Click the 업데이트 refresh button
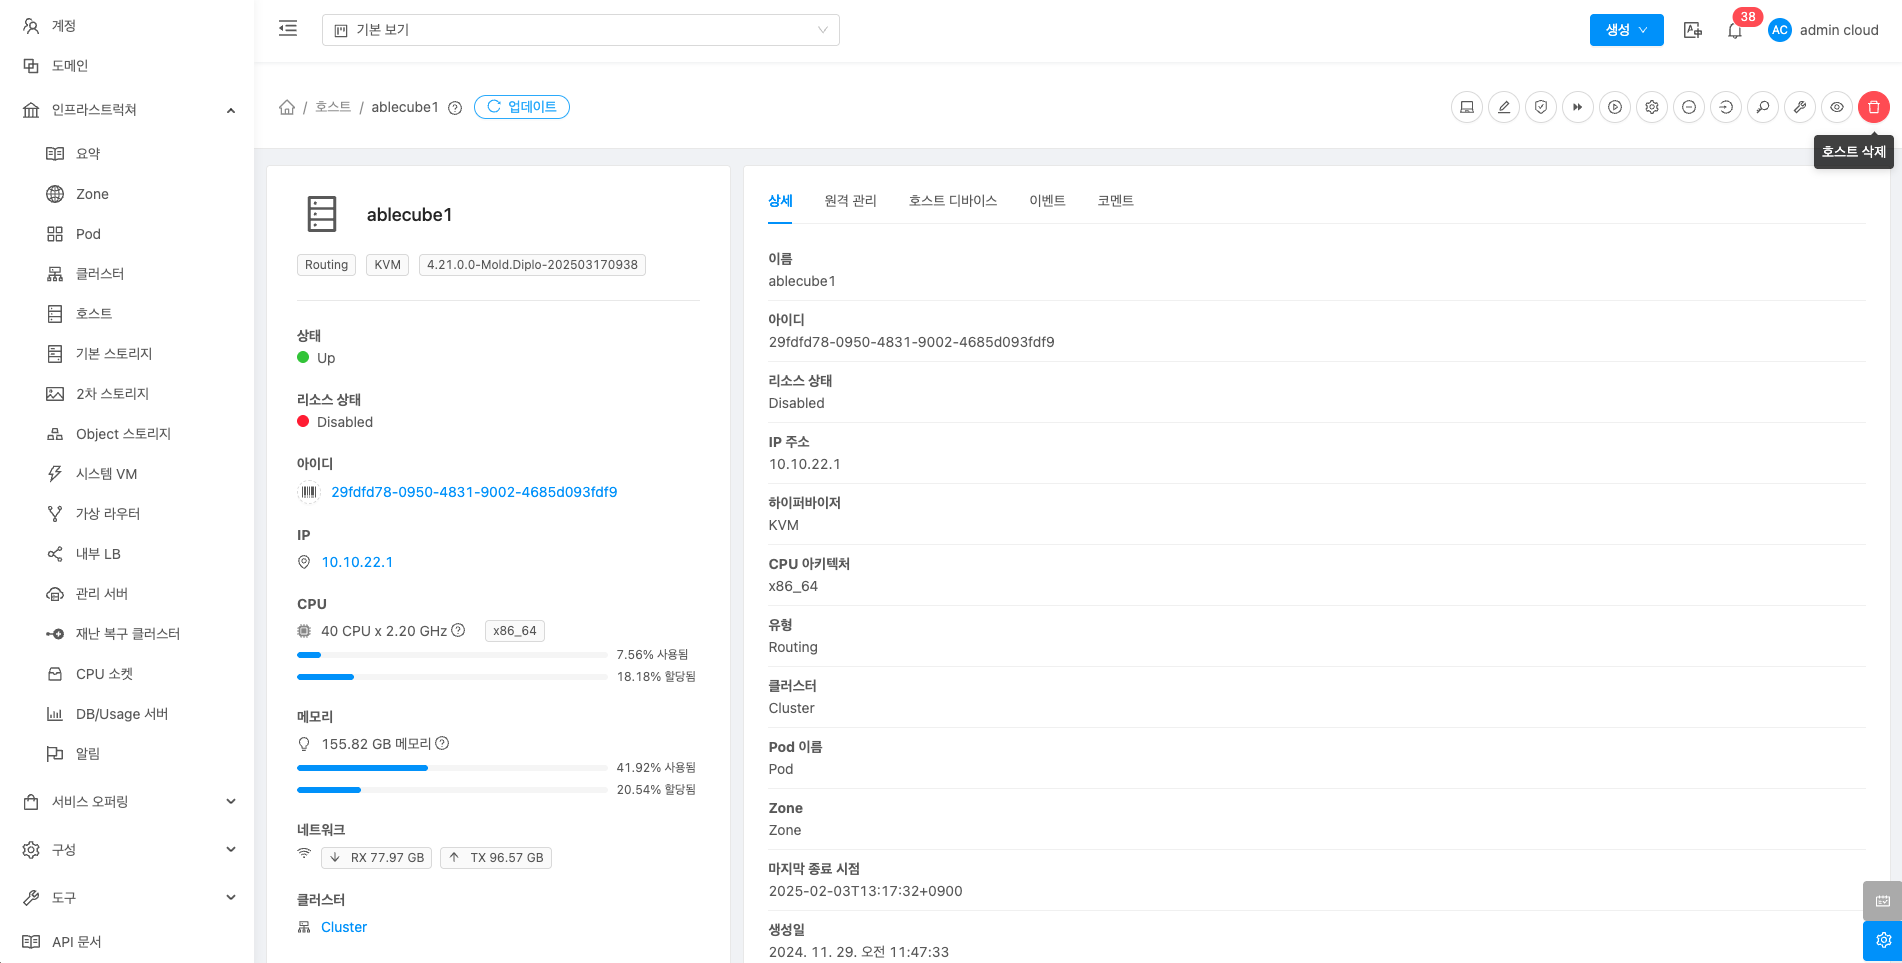This screenshot has height=963, width=1902. [x=522, y=107]
